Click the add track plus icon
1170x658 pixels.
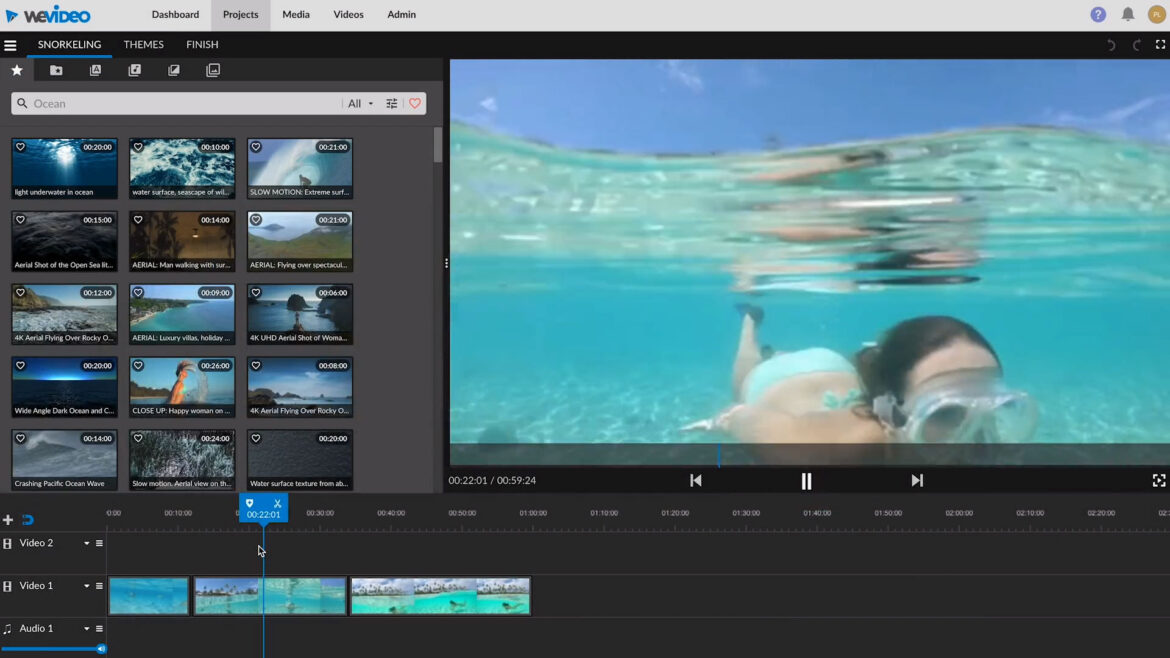click(x=8, y=520)
